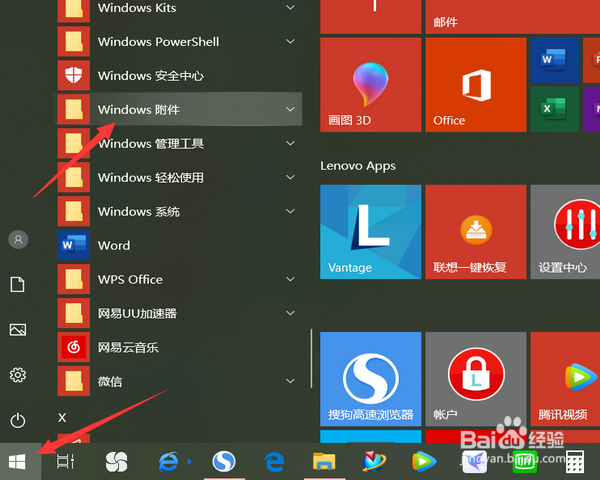This screenshot has width=600, height=480.
Task: Open the iQIYI green taskbar icon
Action: [x=525, y=462]
